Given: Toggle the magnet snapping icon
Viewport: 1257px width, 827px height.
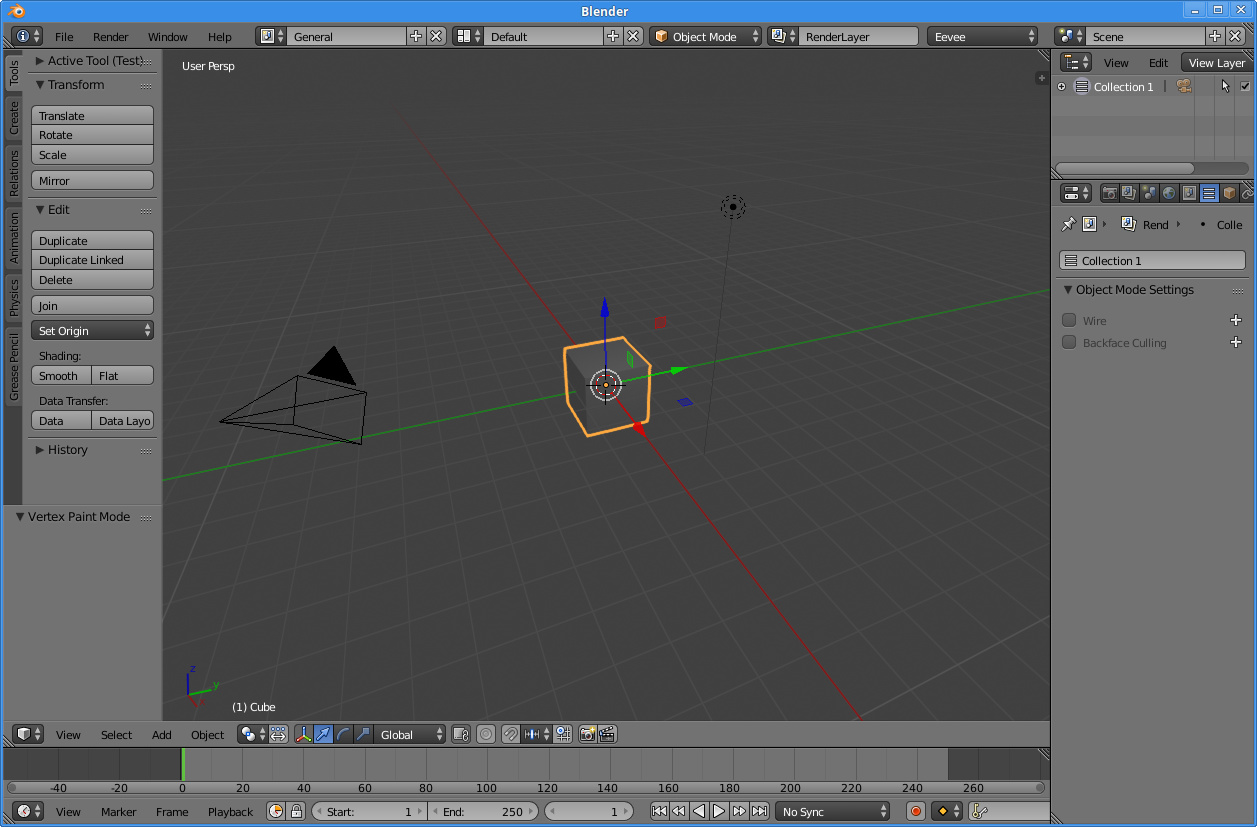Looking at the screenshot, I should 510,734.
